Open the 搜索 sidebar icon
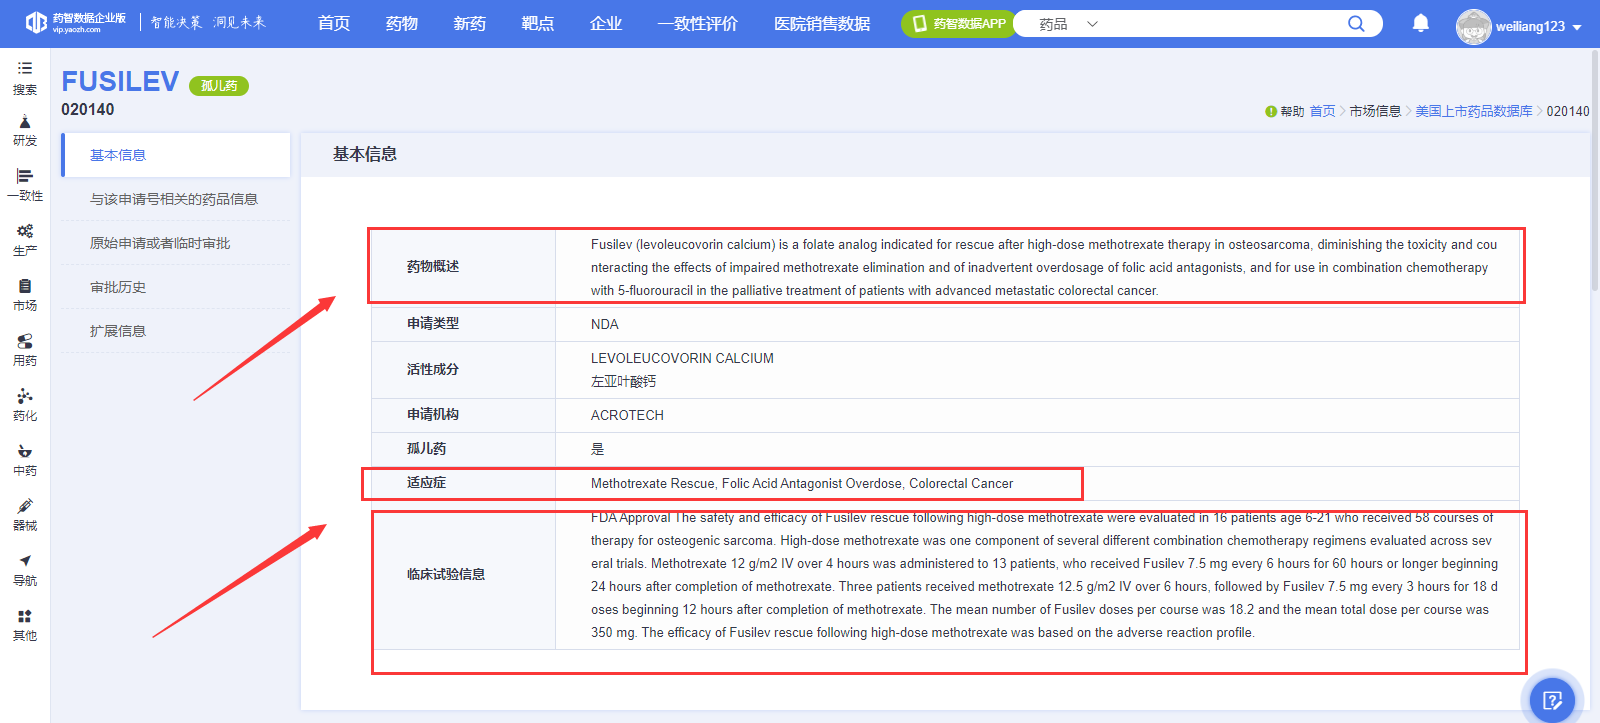 tap(25, 78)
